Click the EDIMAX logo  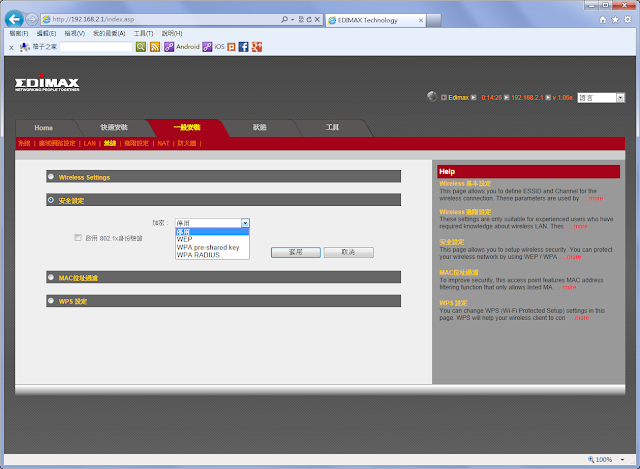coord(47,84)
